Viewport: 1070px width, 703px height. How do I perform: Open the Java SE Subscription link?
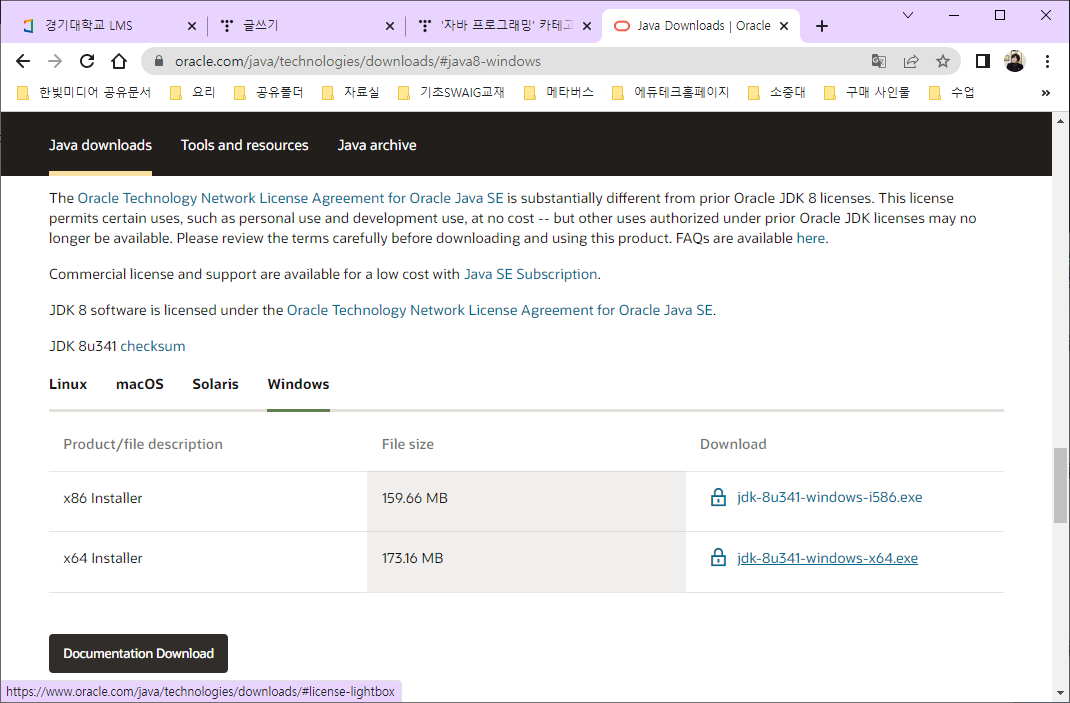click(x=530, y=274)
